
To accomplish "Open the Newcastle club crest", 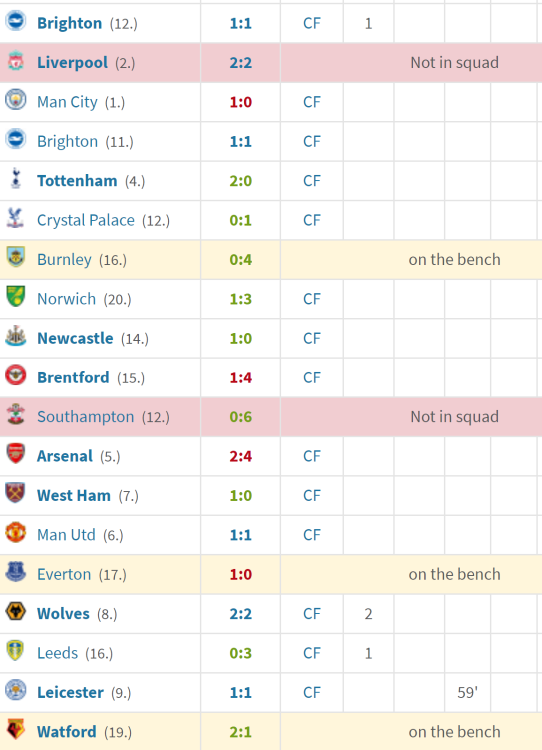I will [15, 336].
